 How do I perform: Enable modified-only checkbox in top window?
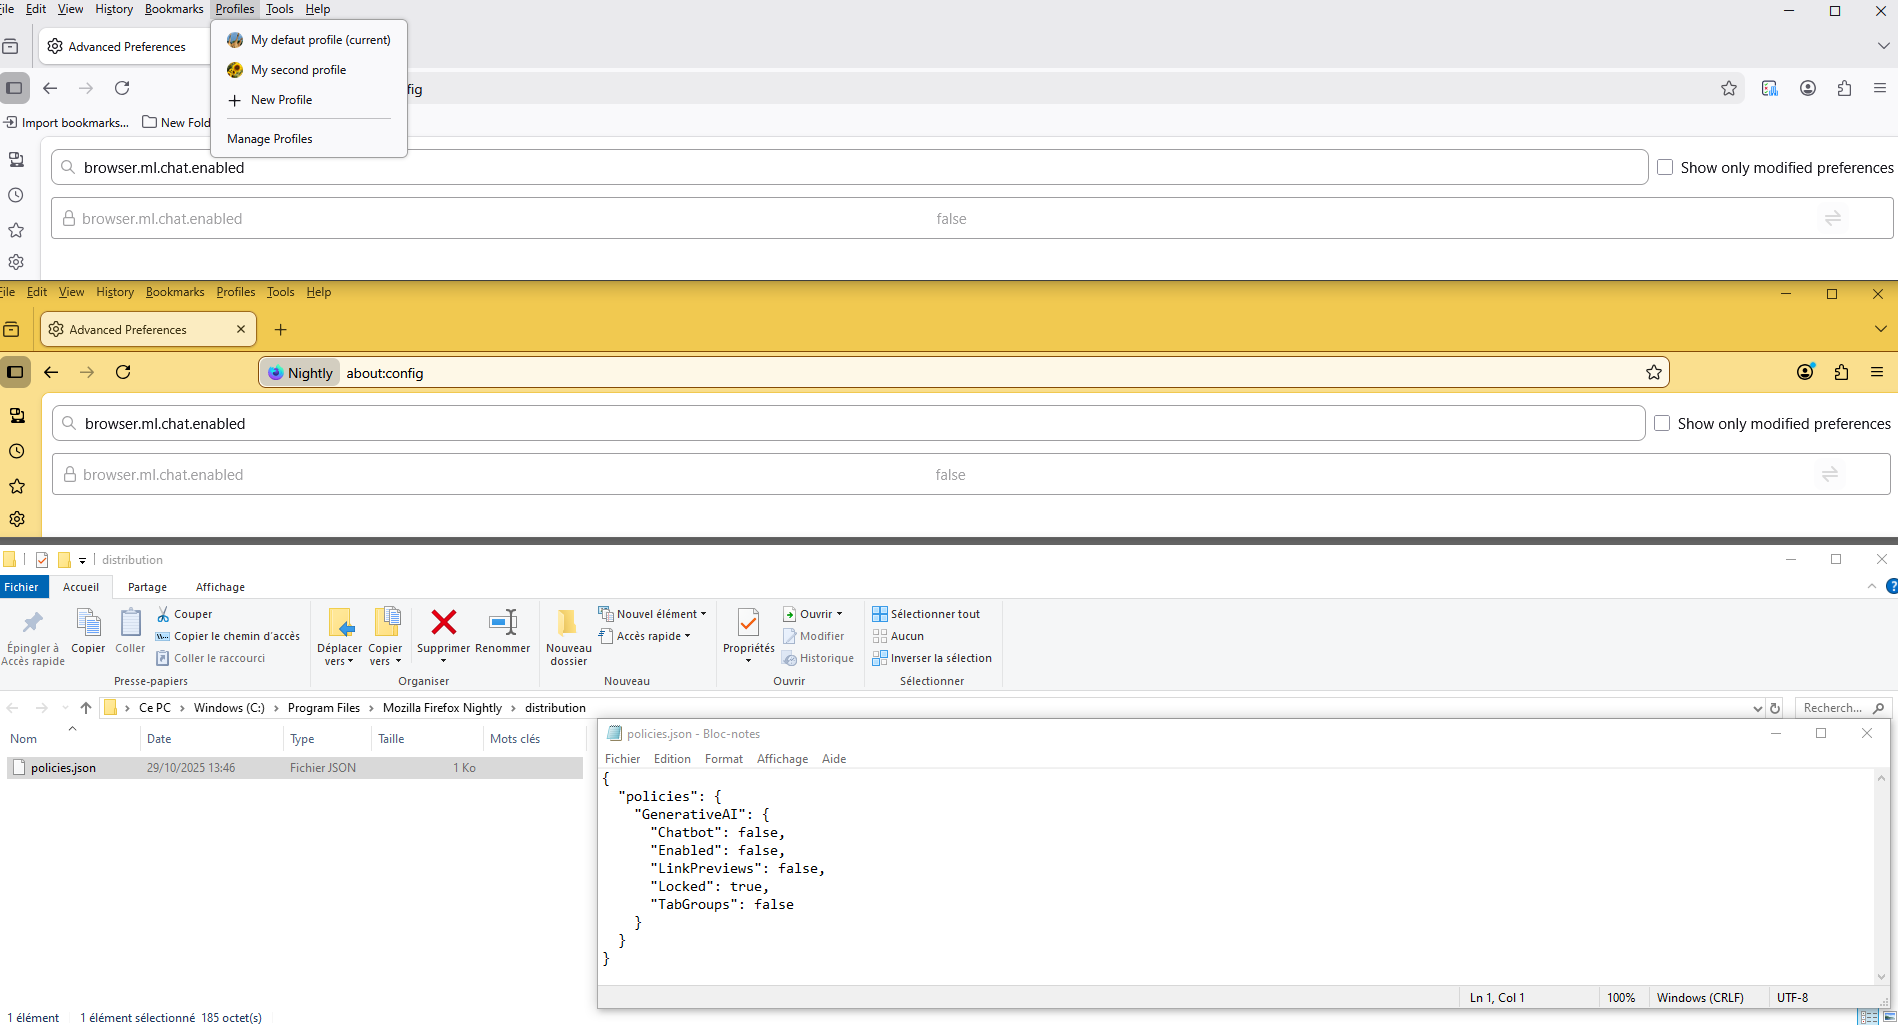pos(1665,167)
